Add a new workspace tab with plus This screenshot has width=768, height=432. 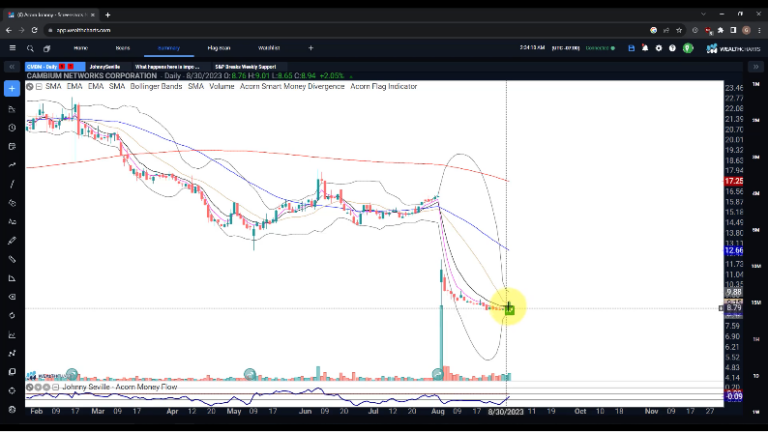tap(311, 48)
